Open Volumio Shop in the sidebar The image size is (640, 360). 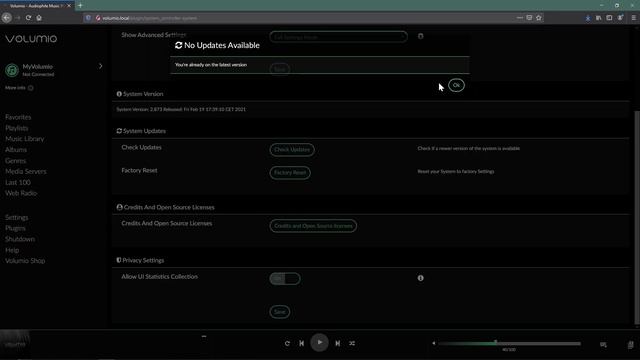25,261
